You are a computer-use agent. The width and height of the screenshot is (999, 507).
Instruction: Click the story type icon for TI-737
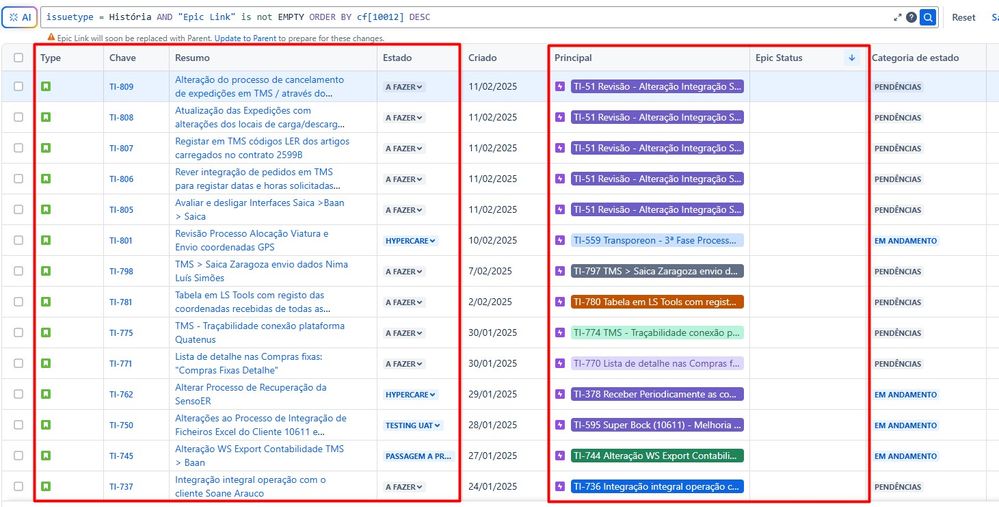point(46,486)
